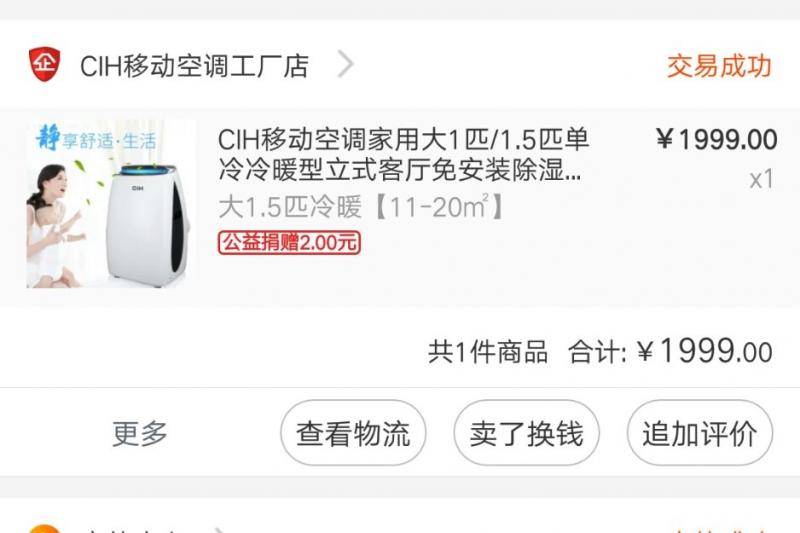Viewport: 800px width, 533px height.
Task: View shipping with 查看物流 button
Action: (x=353, y=433)
